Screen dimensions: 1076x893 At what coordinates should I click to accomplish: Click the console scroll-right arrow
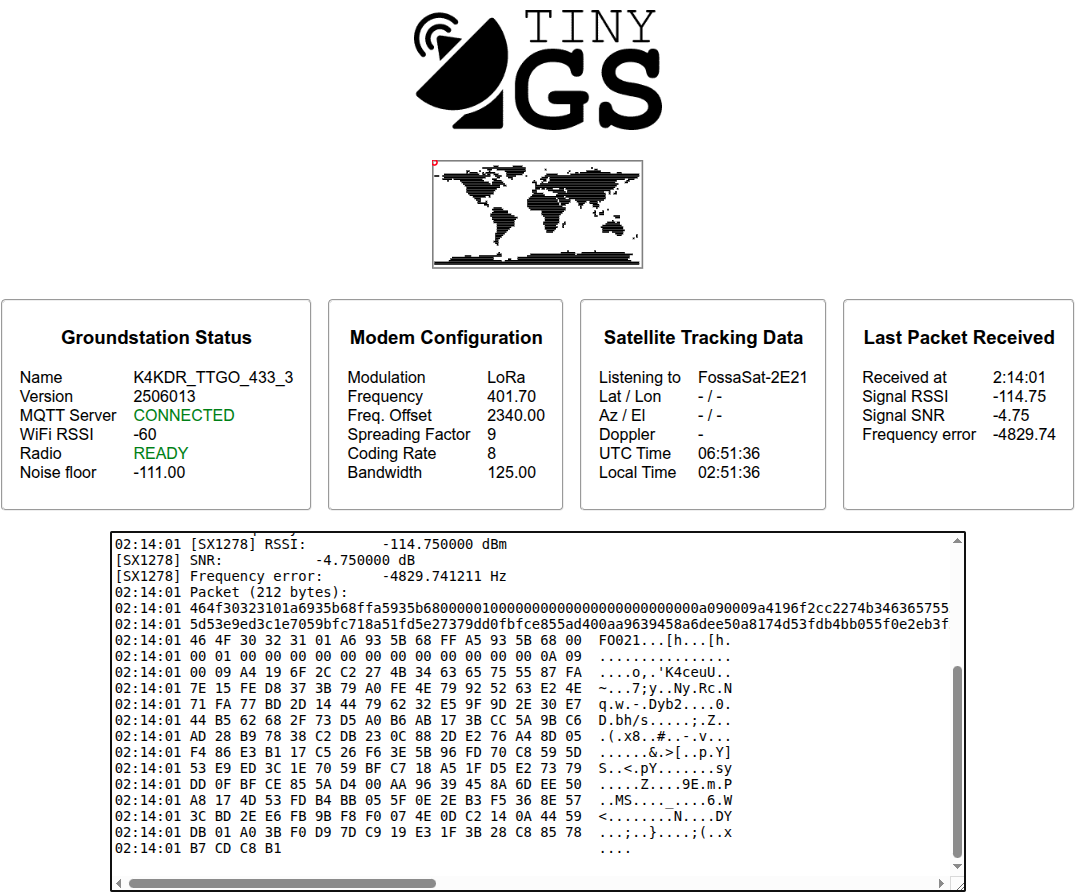pyautogui.click(x=941, y=883)
